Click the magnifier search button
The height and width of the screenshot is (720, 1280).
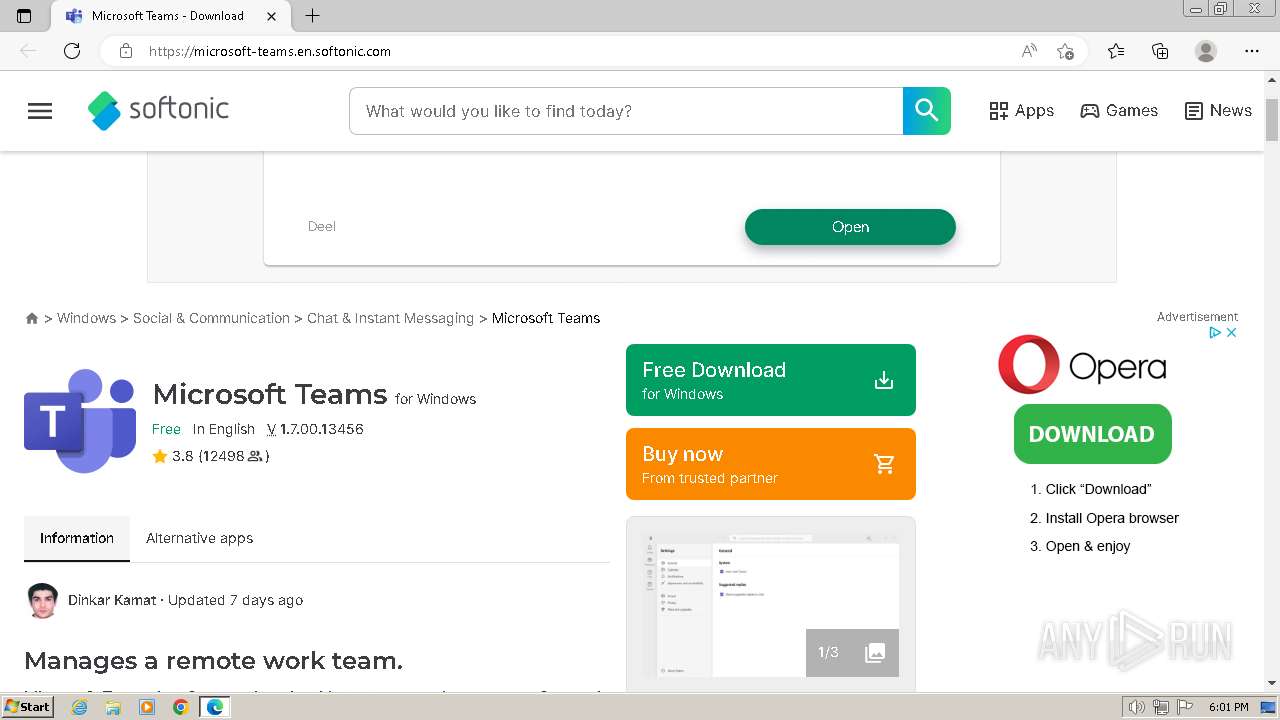pyautogui.click(x=927, y=111)
